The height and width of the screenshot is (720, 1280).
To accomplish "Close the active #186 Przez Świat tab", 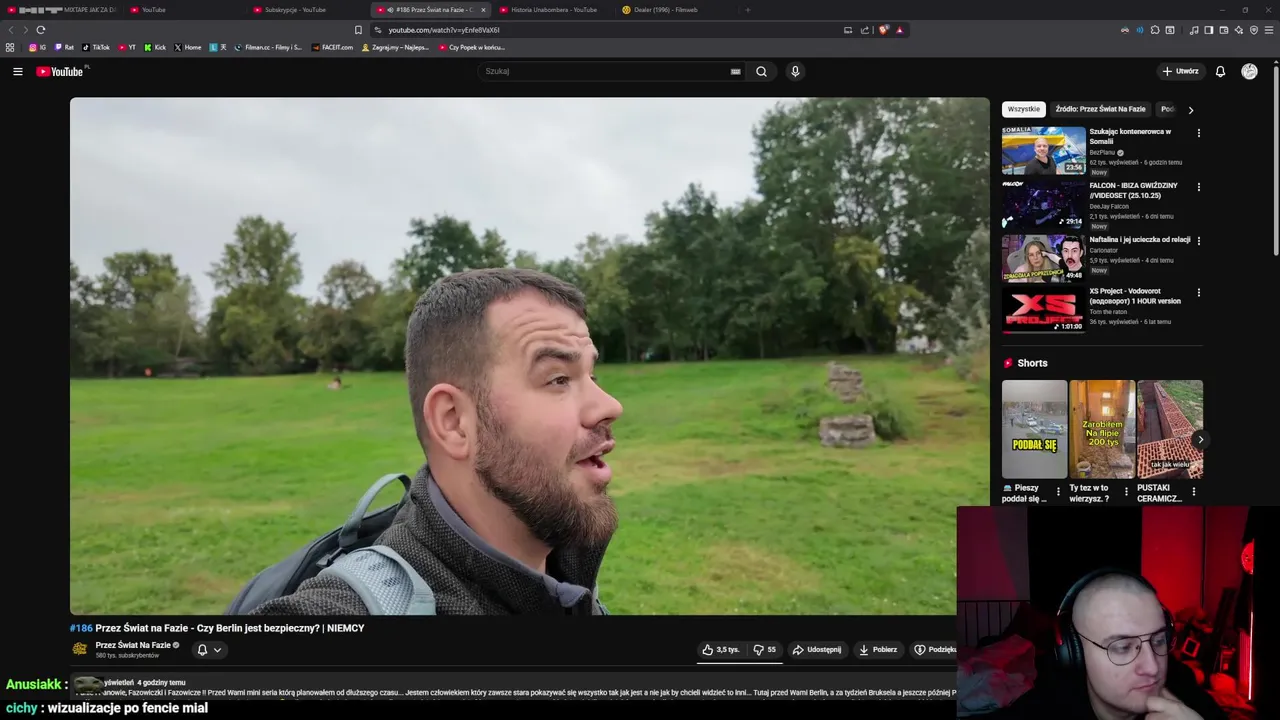I will 483,10.
